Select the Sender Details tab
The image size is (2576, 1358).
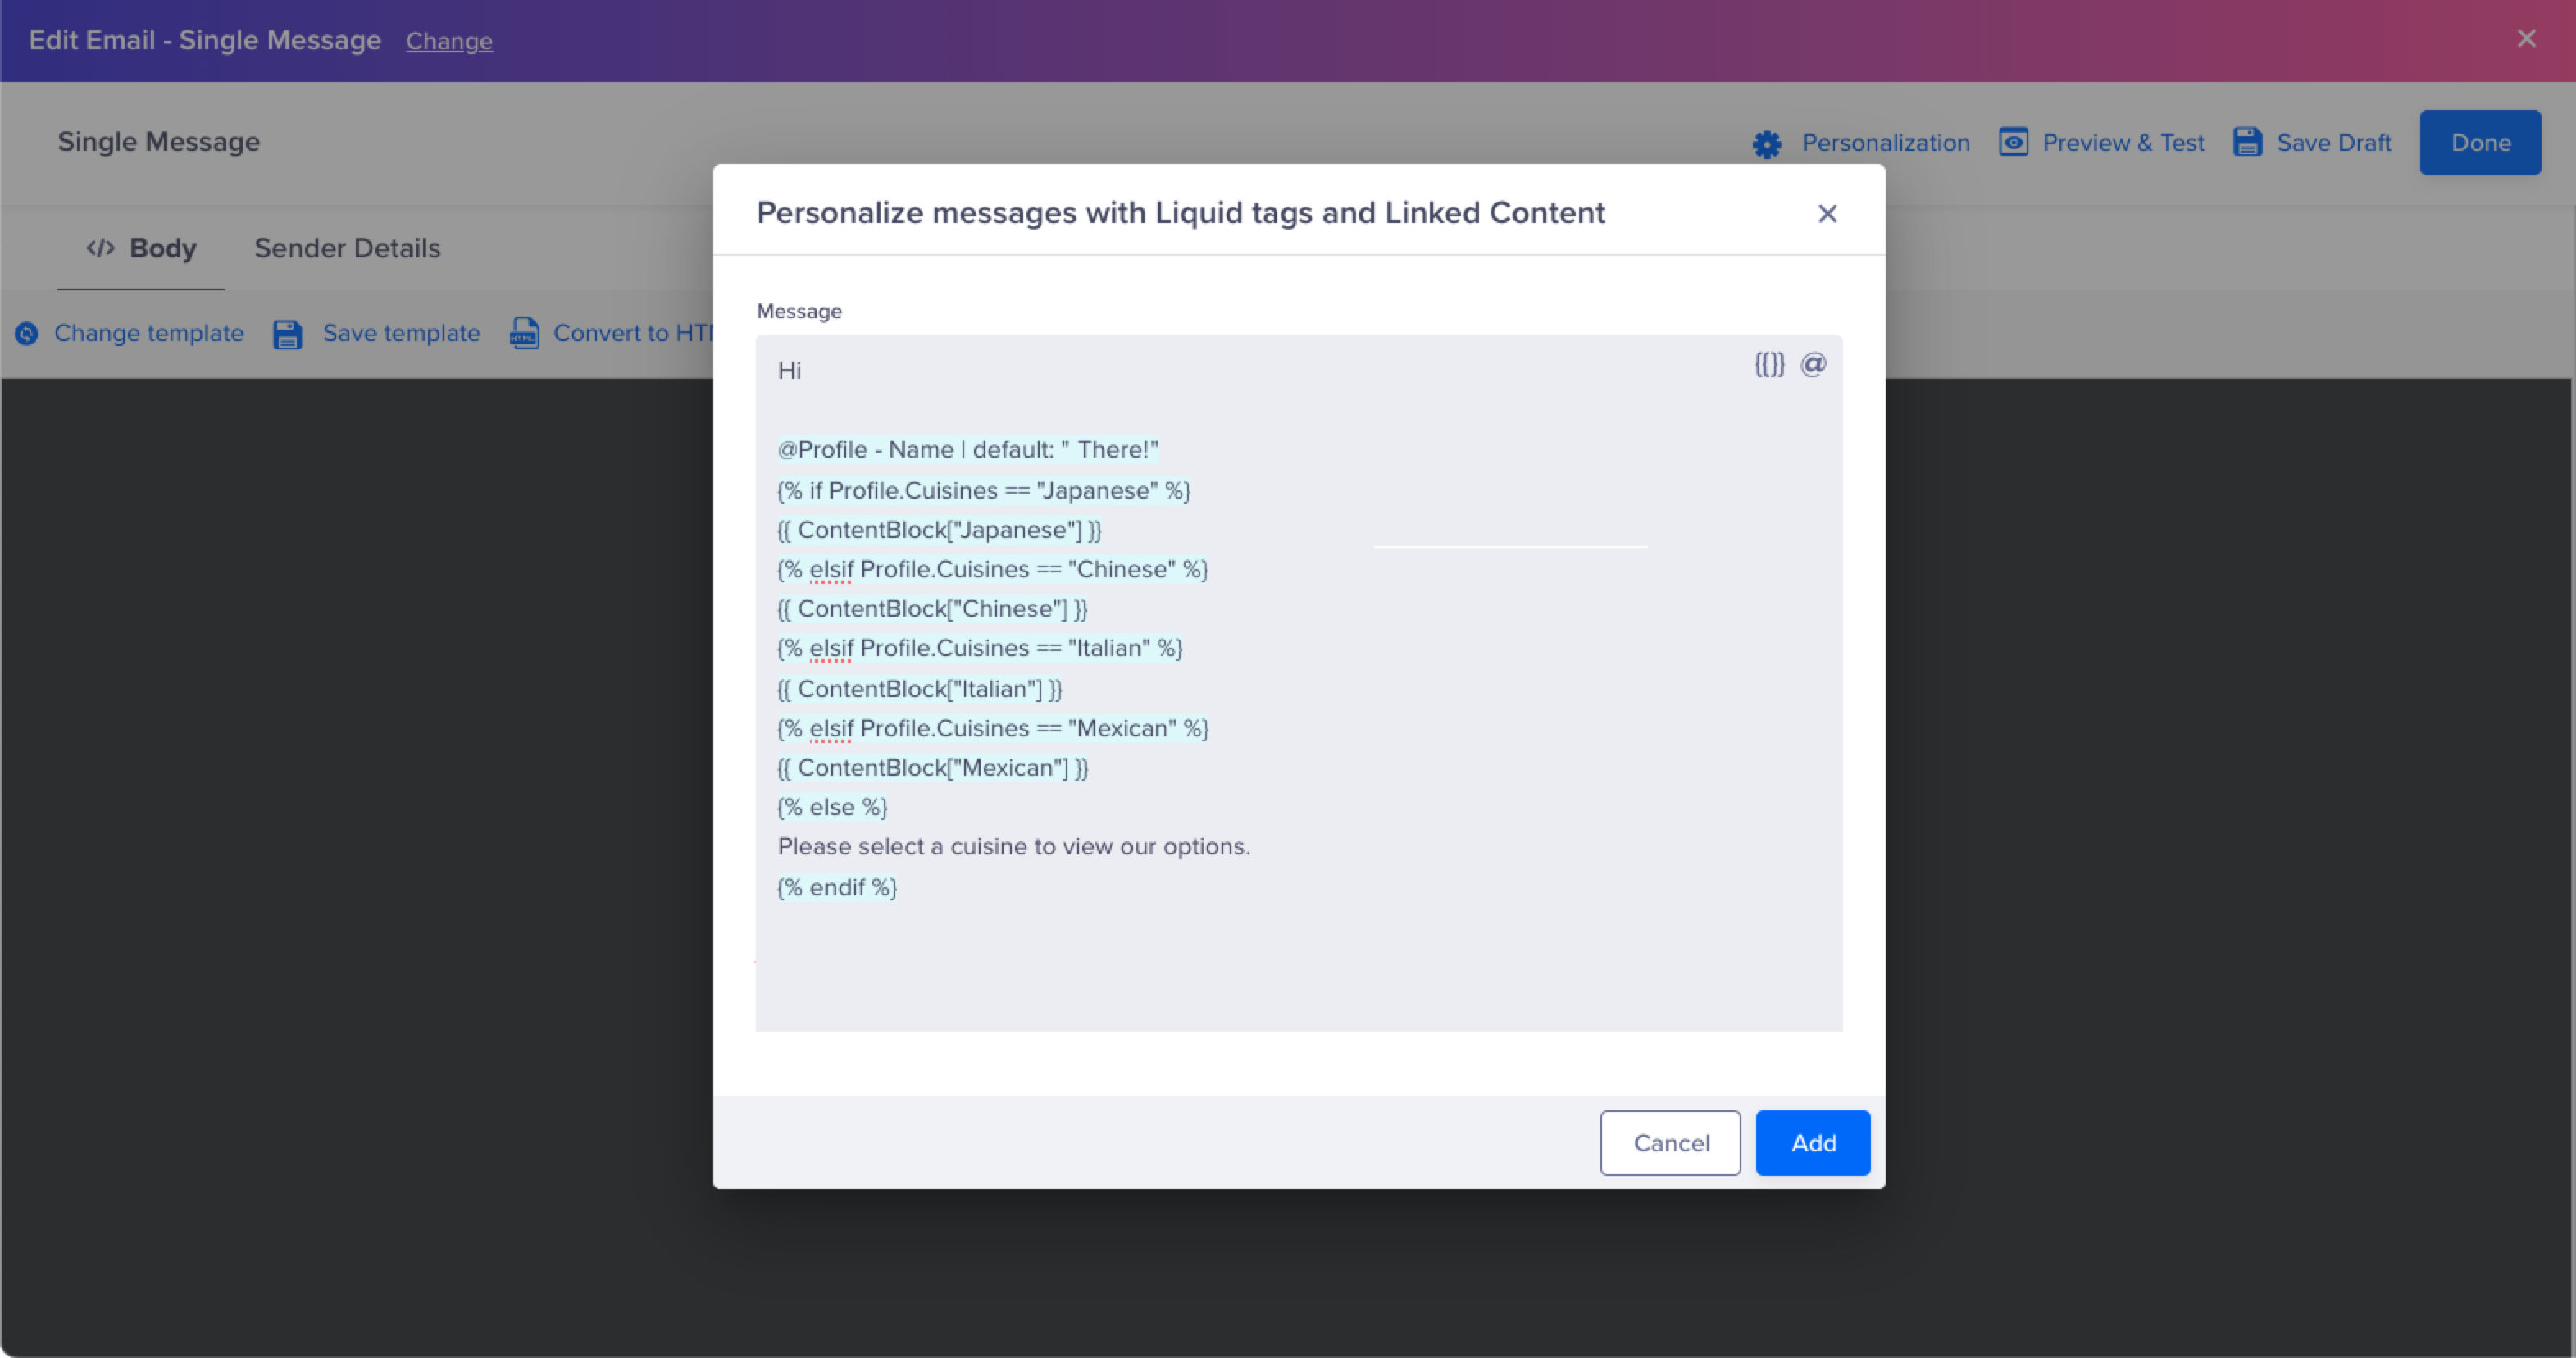coord(346,247)
